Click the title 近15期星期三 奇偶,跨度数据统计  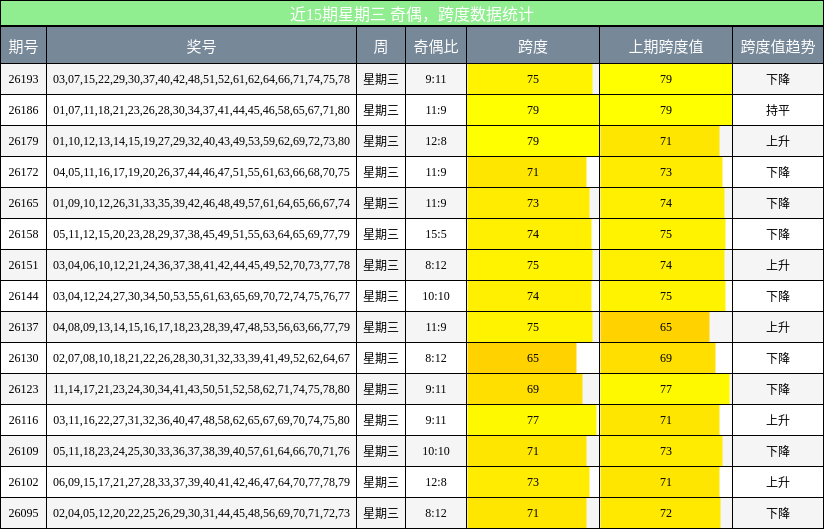coord(412,14)
